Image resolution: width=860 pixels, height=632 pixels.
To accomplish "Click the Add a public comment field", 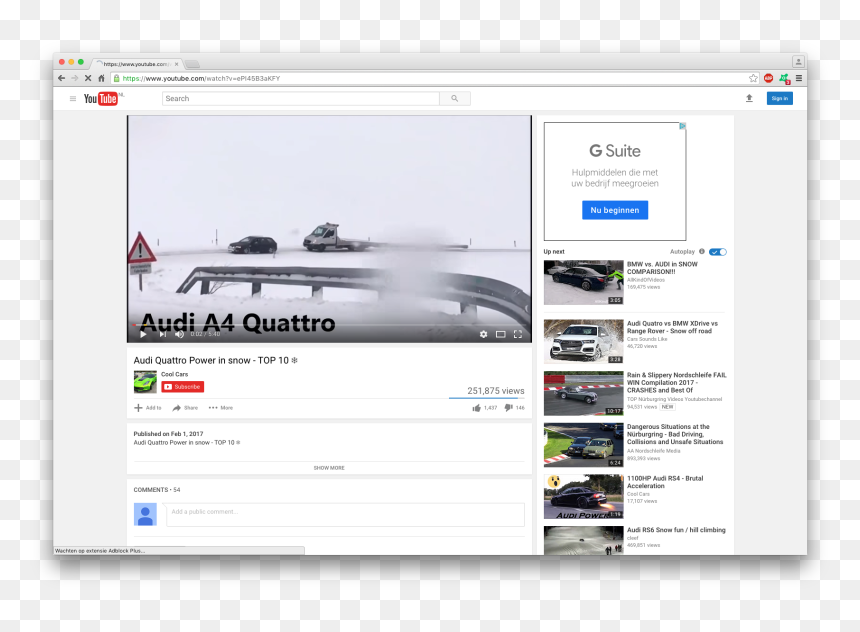I will click(345, 515).
